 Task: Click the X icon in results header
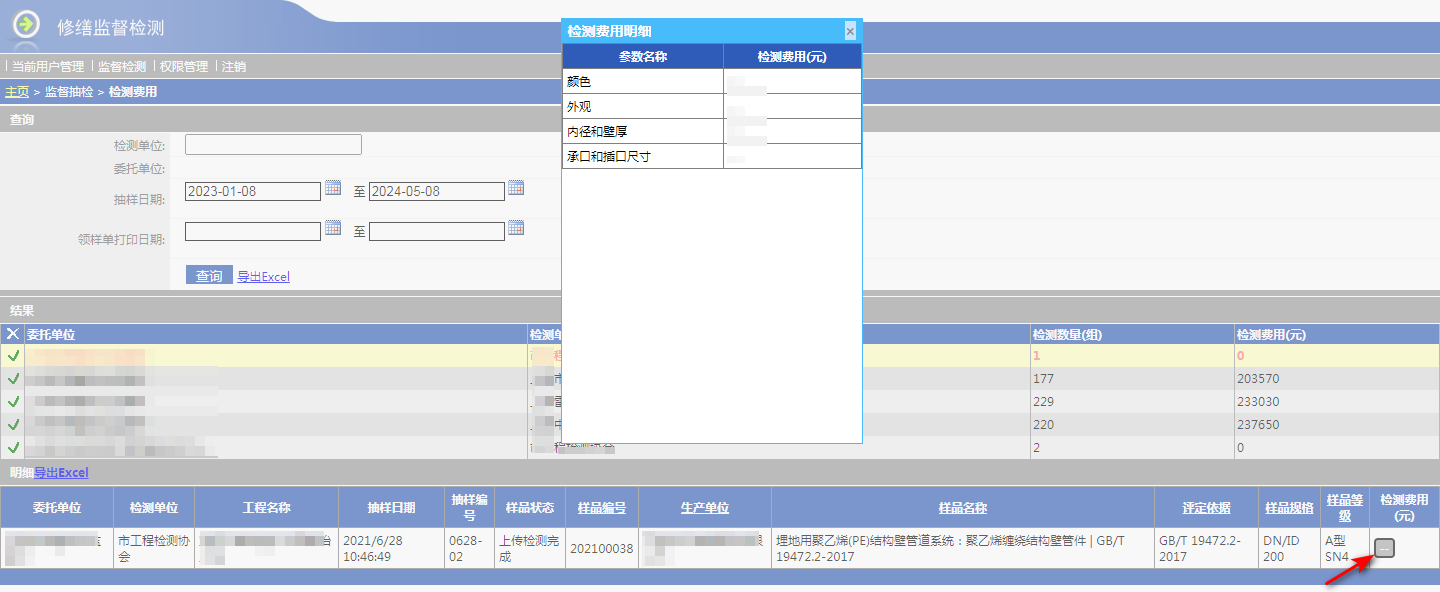pos(13,334)
